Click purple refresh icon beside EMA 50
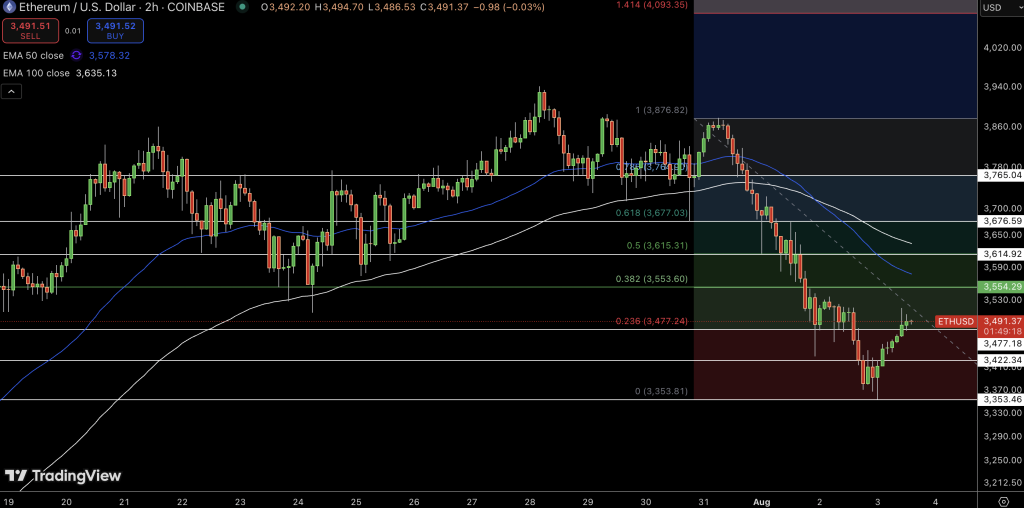This screenshot has width=1024, height=508. coord(76,56)
